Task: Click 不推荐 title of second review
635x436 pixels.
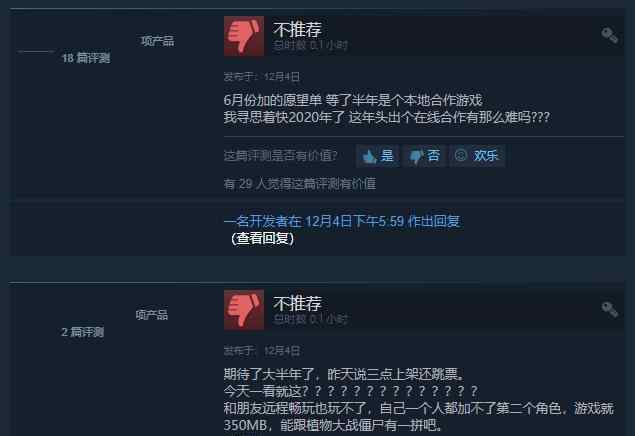Action: 297,303
